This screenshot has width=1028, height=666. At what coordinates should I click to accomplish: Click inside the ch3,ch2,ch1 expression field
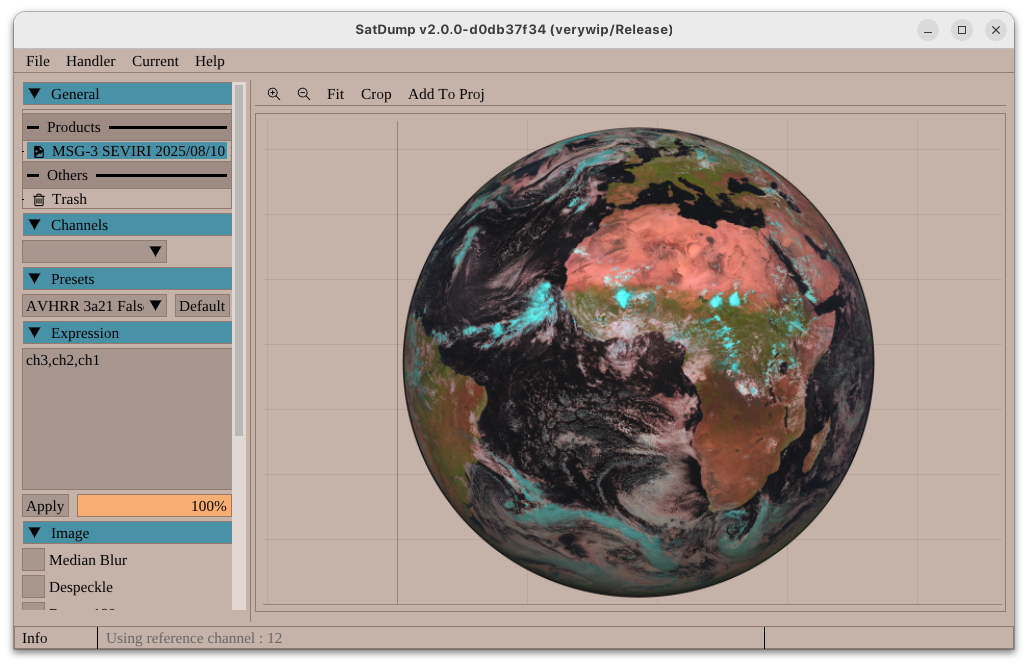point(127,420)
